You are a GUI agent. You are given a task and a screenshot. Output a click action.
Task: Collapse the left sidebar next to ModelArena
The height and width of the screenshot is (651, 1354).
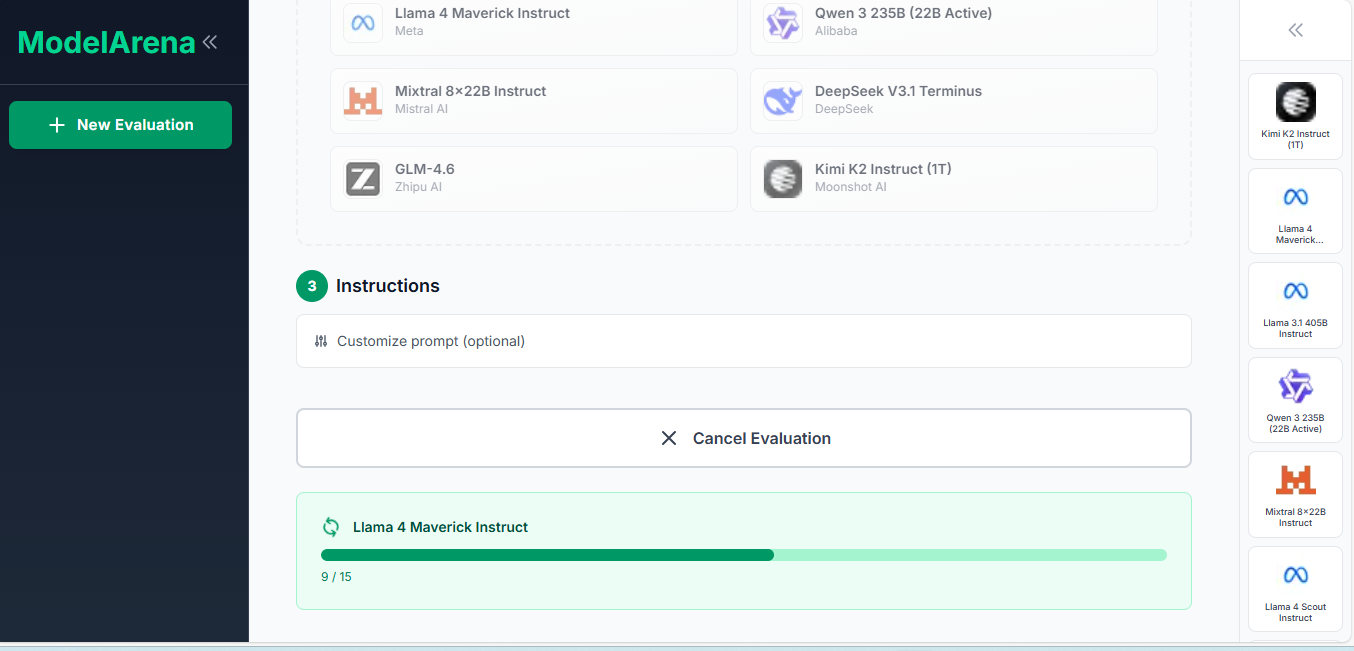point(210,42)
